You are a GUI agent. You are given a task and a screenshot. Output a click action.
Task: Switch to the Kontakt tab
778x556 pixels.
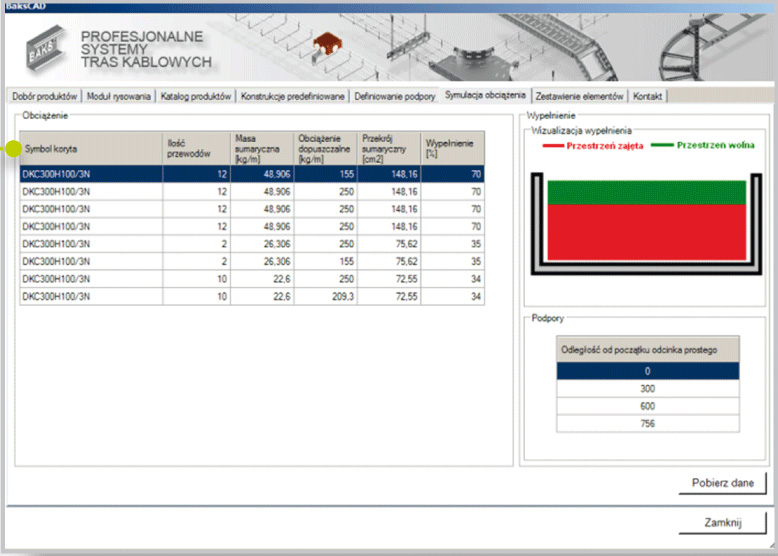coord(648,96)
